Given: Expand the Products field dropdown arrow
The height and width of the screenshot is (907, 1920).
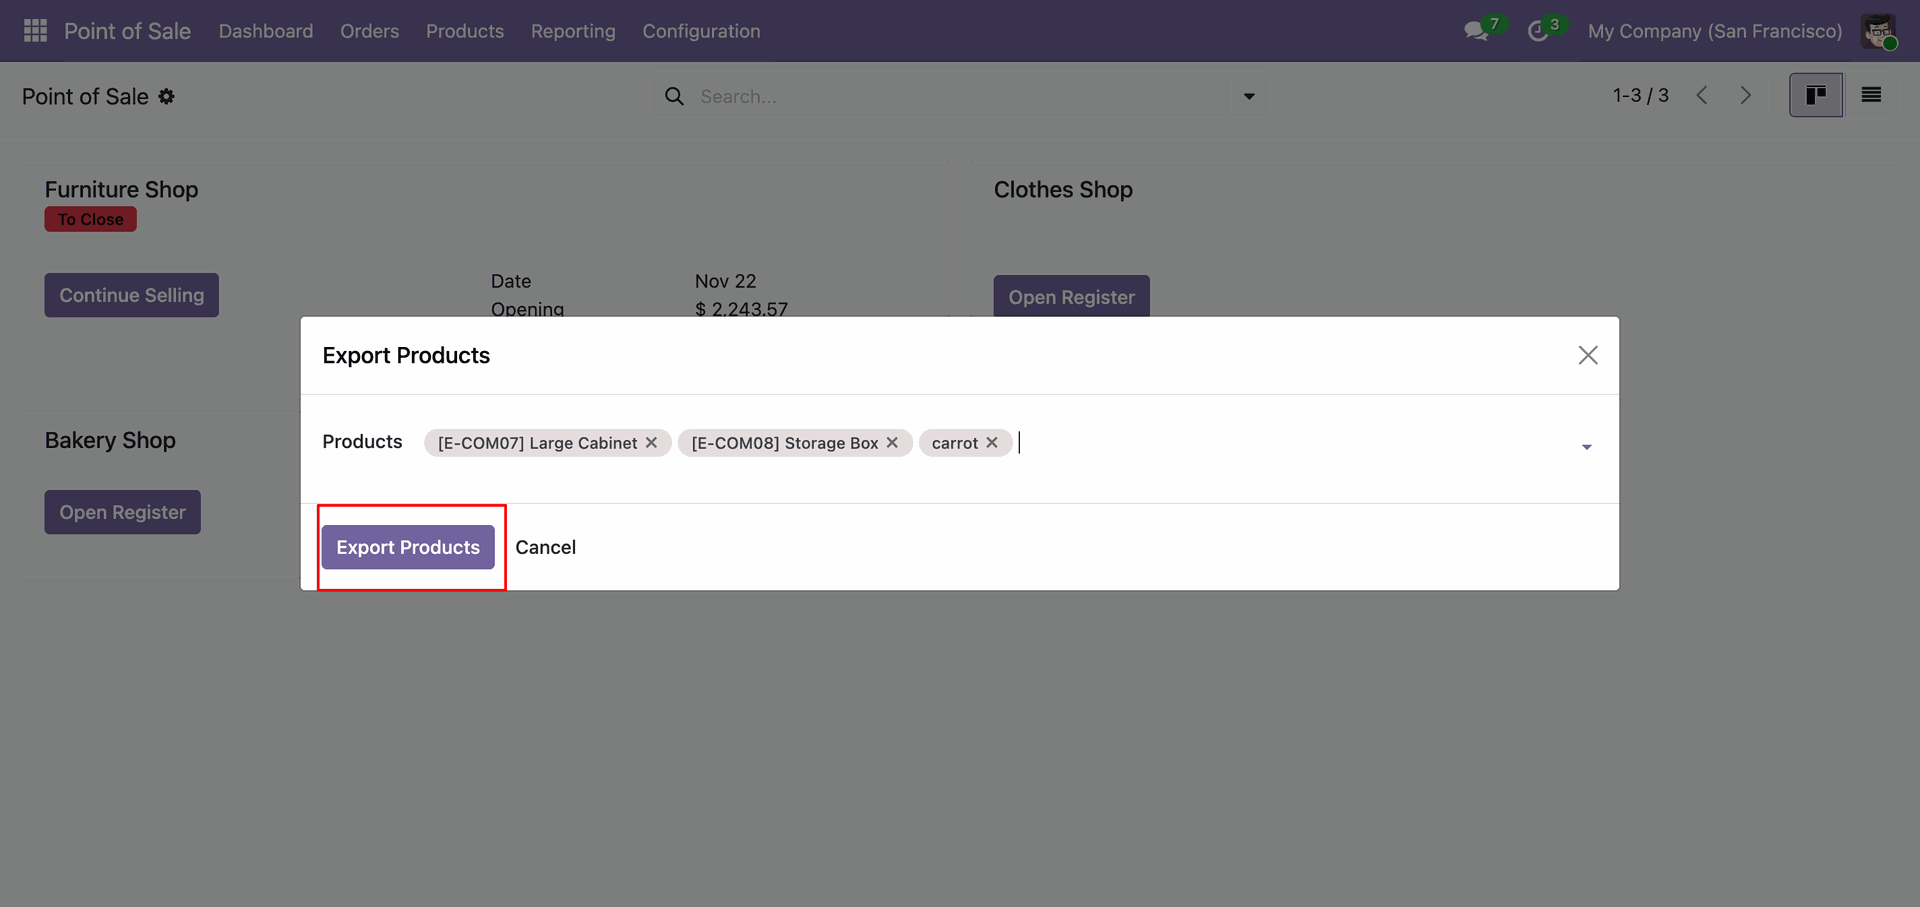Looking at the screenshot, I should [1586, 447].
